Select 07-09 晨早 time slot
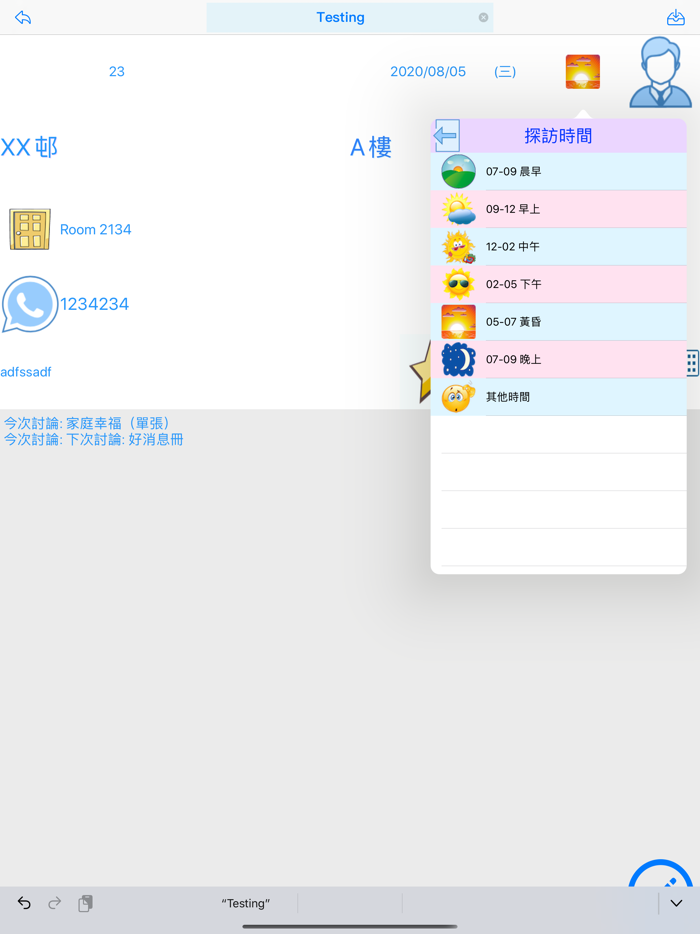This screenshot has width=700, height=934. pyautogui.click(x=559, y=172)
